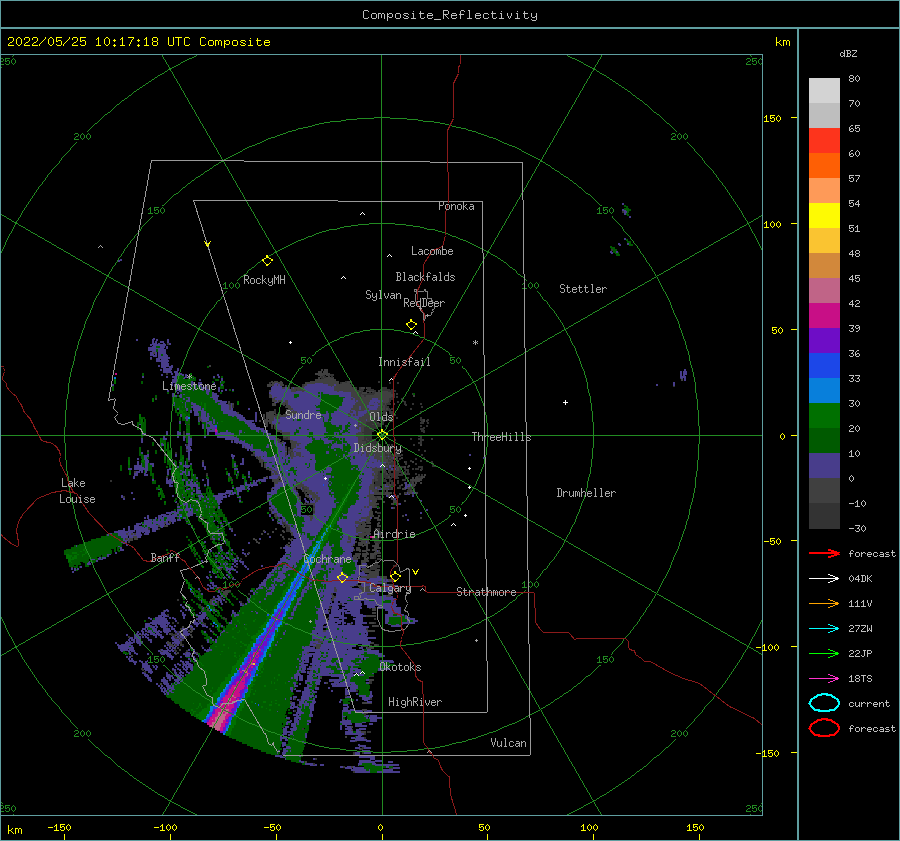The image size is (900, 841).
Task: Select the magenta 42 dBZ color swatch
Action: tap(824, 315)
